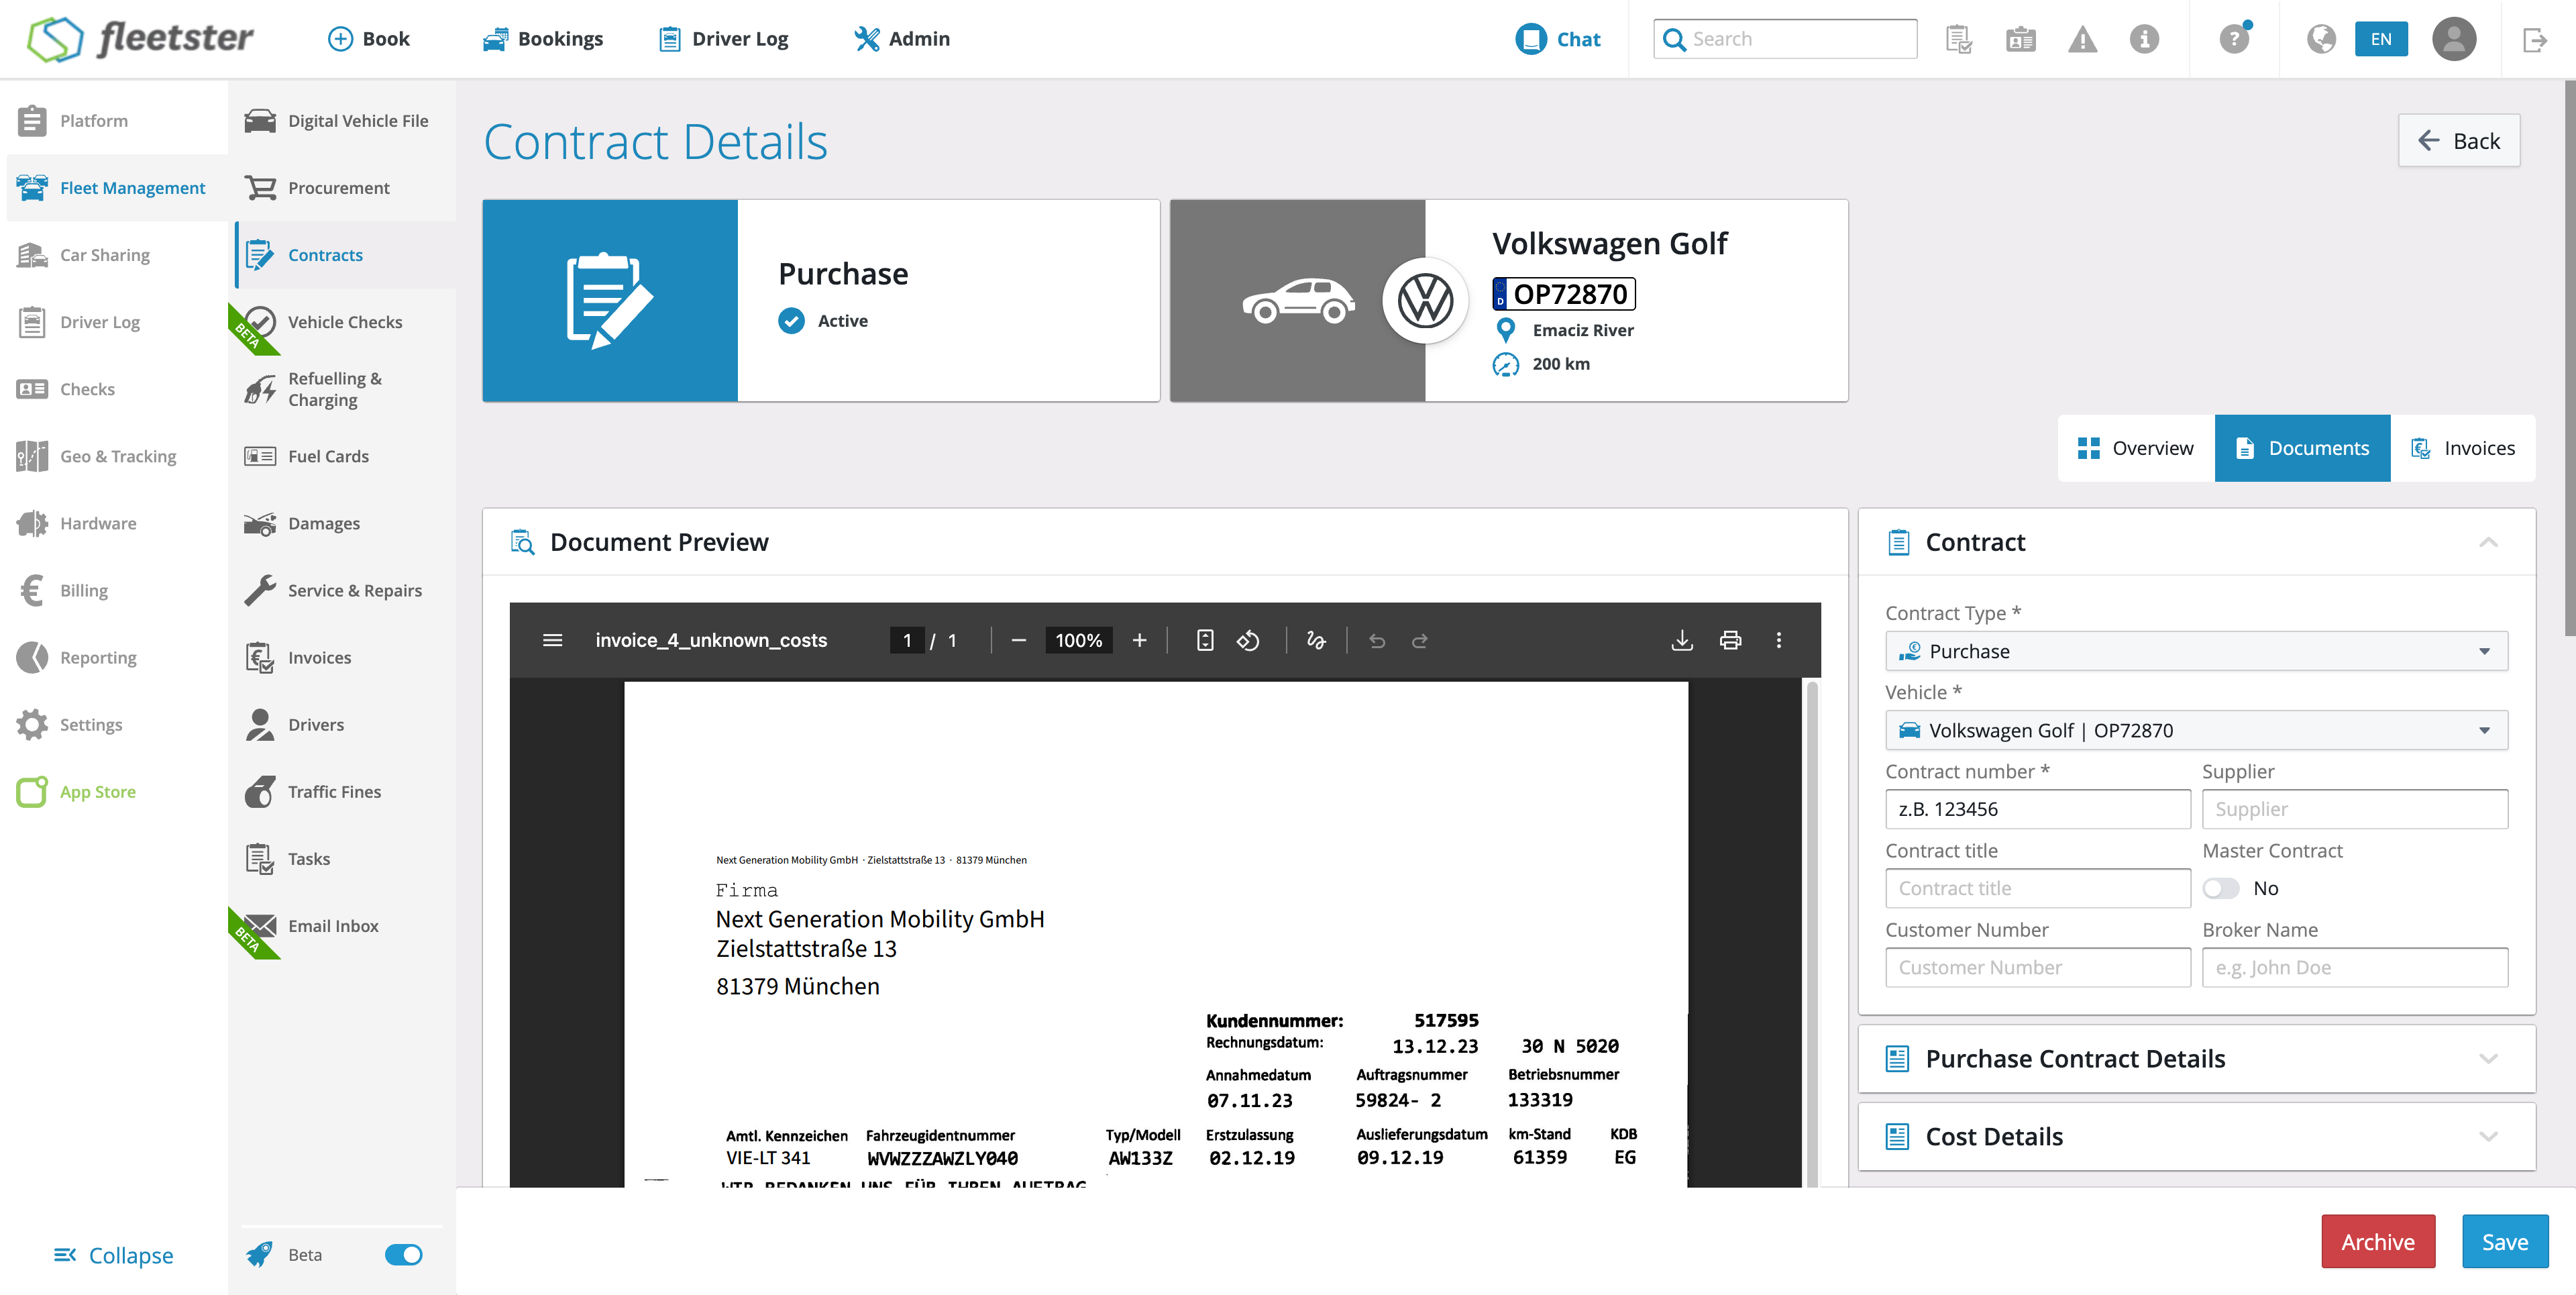Screen dimensions: 2576x1295
Task: Download the PDF from the preview toolbar
Action: (x=1682, y=640)
